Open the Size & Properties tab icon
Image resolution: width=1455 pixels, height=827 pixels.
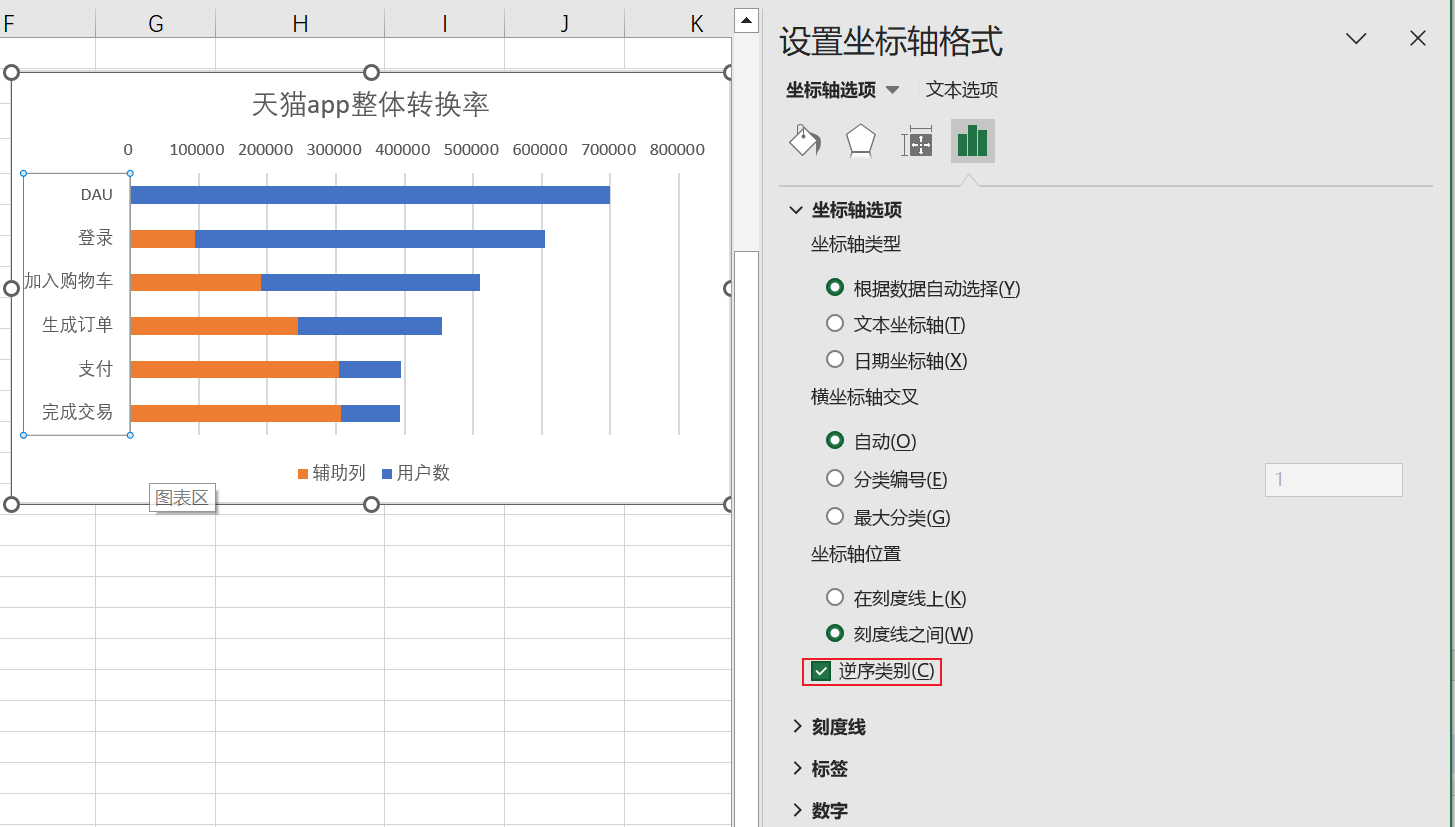tap(917, 141)
